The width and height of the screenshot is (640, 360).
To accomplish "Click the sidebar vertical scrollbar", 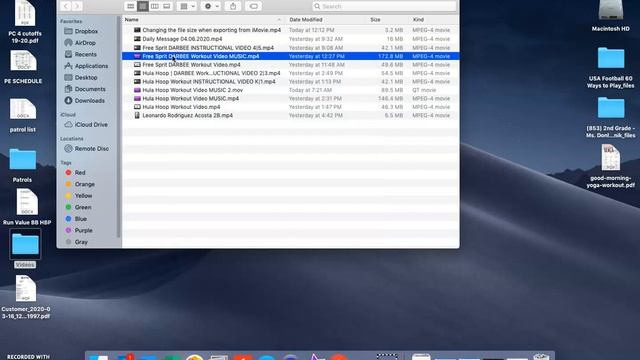I will pyautogui.click(x=119, y=127).
